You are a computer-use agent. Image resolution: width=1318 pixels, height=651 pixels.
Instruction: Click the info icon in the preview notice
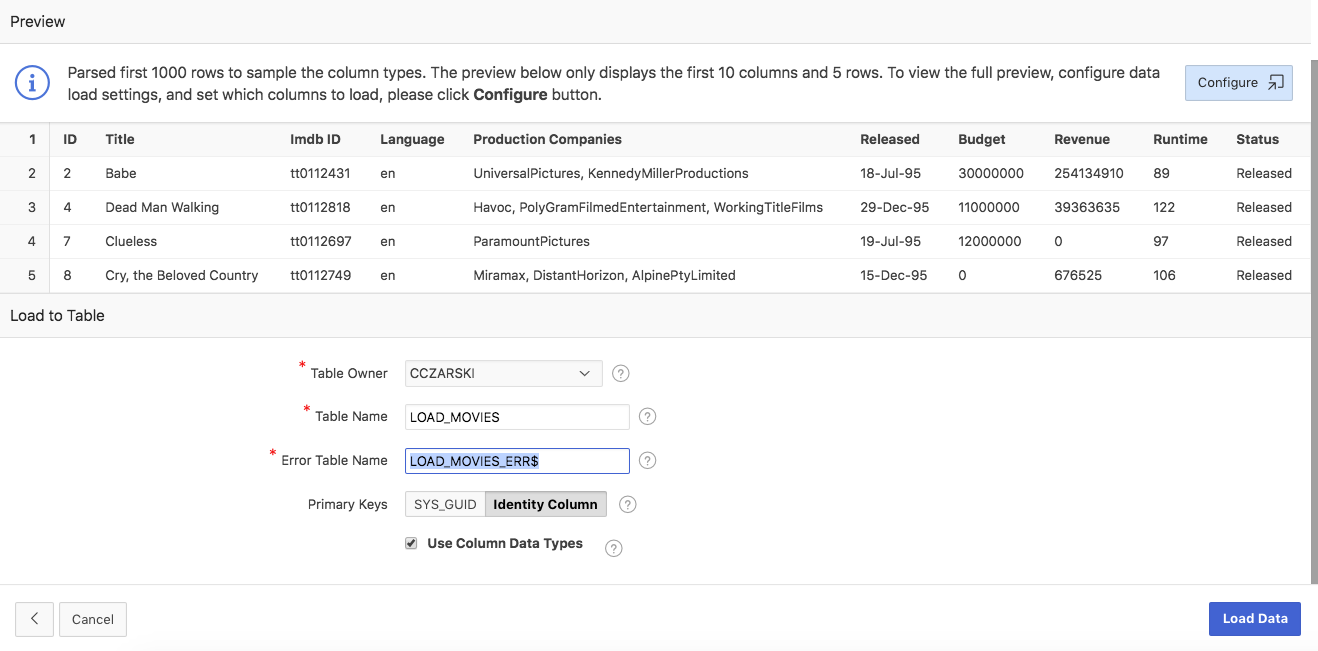[32, 83]
